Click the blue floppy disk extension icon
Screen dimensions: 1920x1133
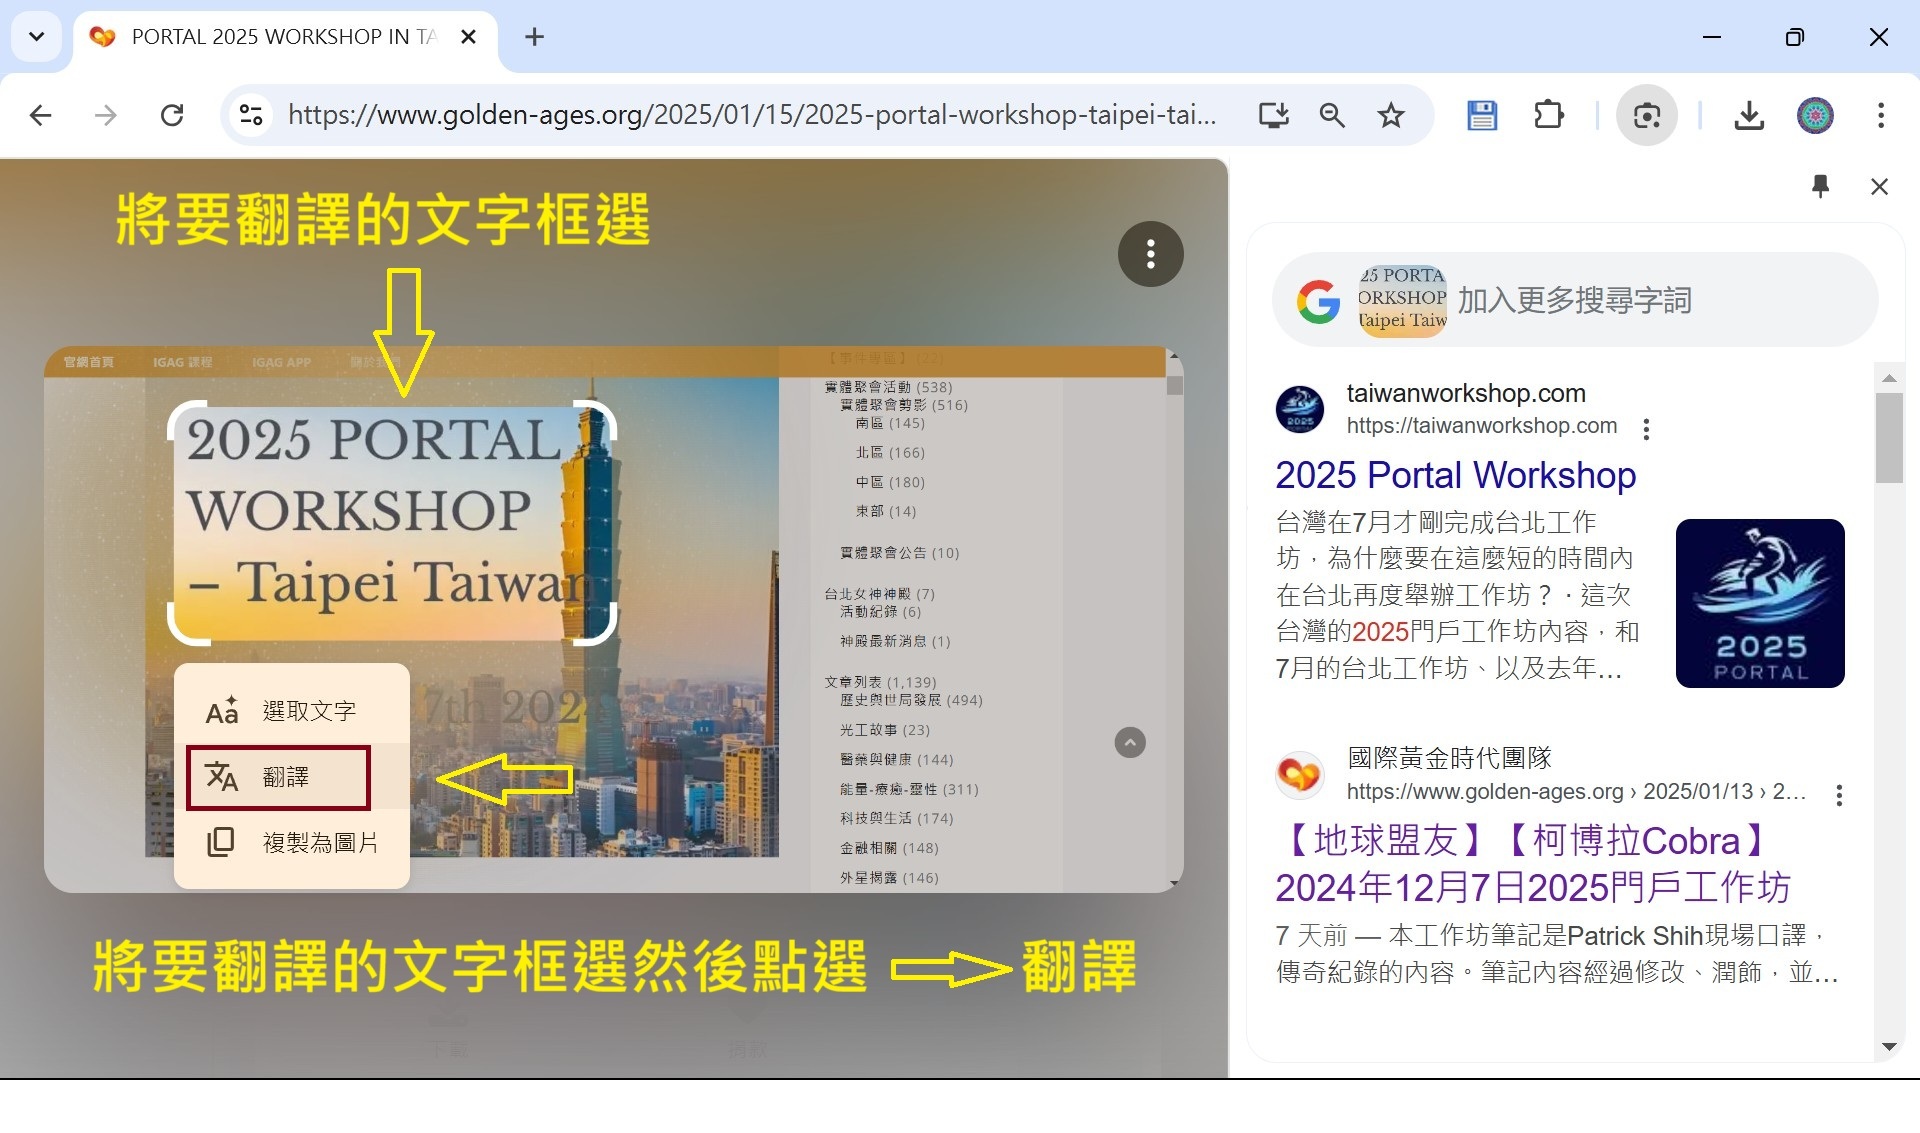(1482, 116)
